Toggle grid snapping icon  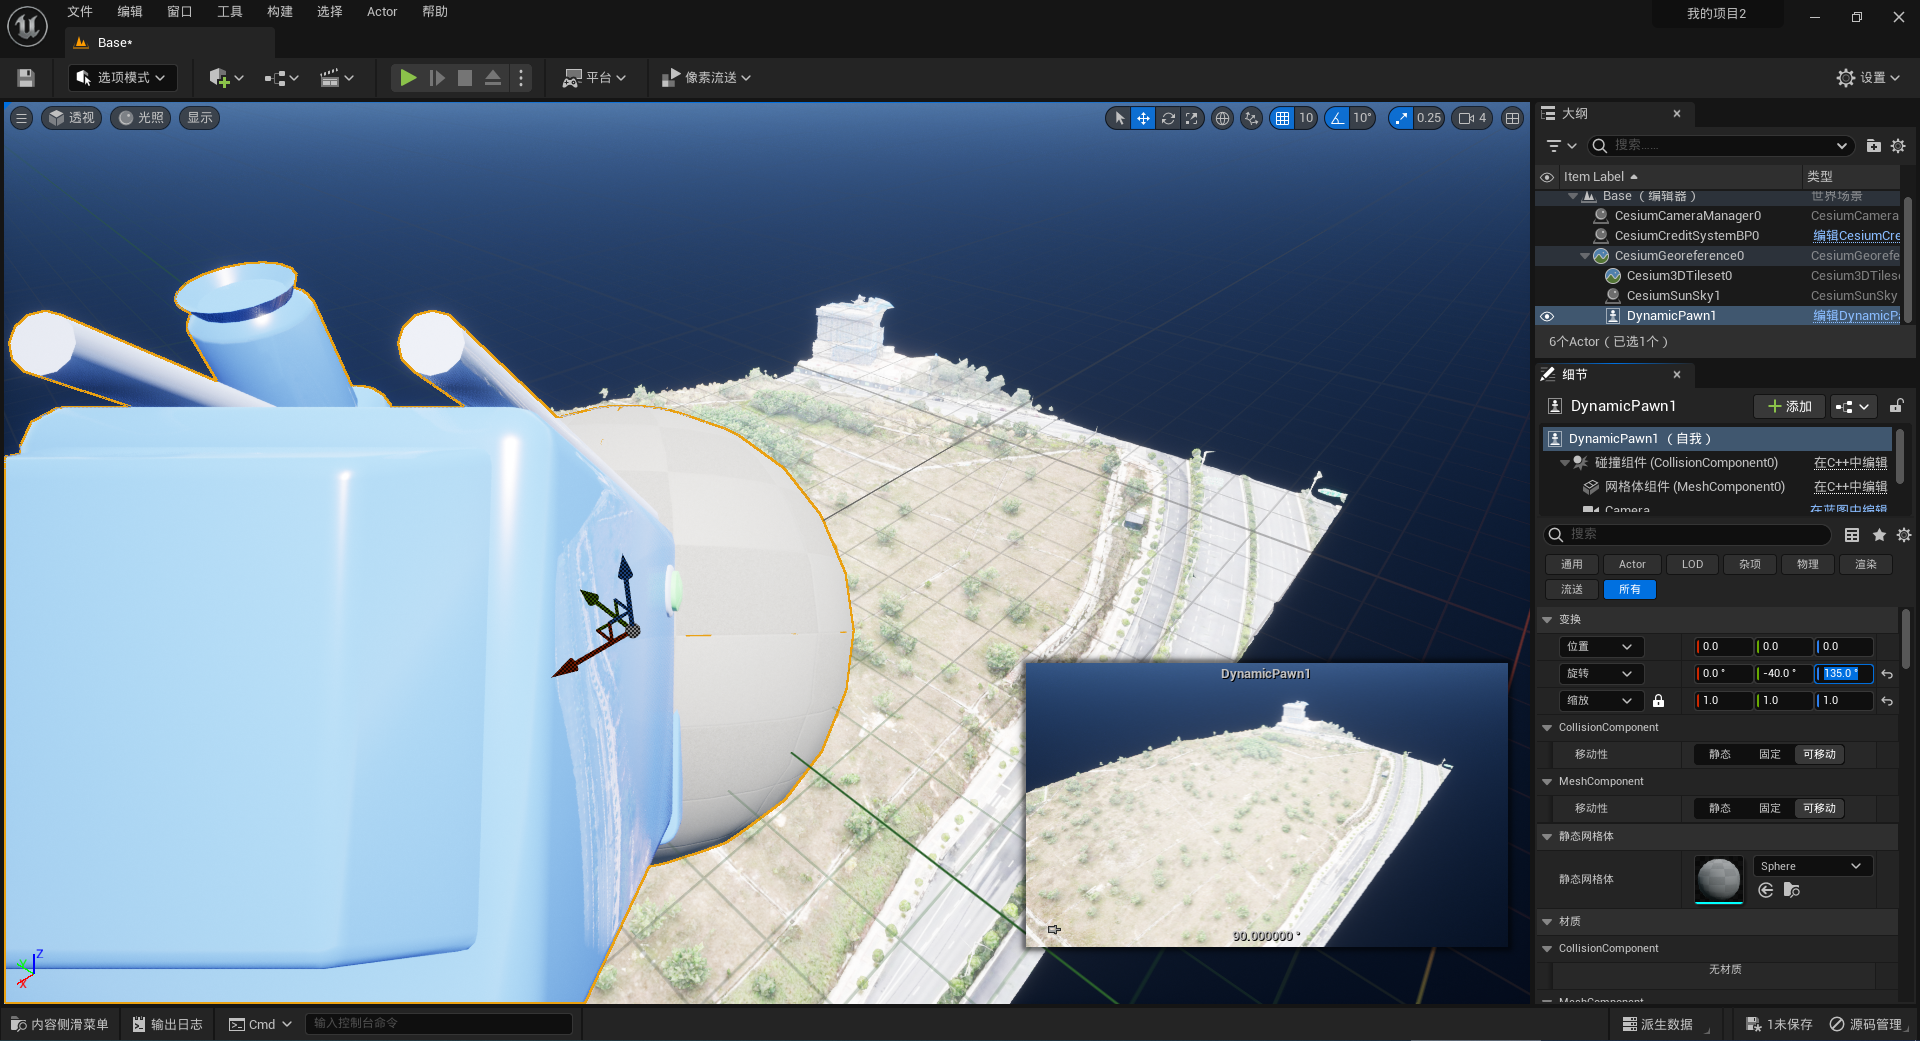[x=1282, y=118]
